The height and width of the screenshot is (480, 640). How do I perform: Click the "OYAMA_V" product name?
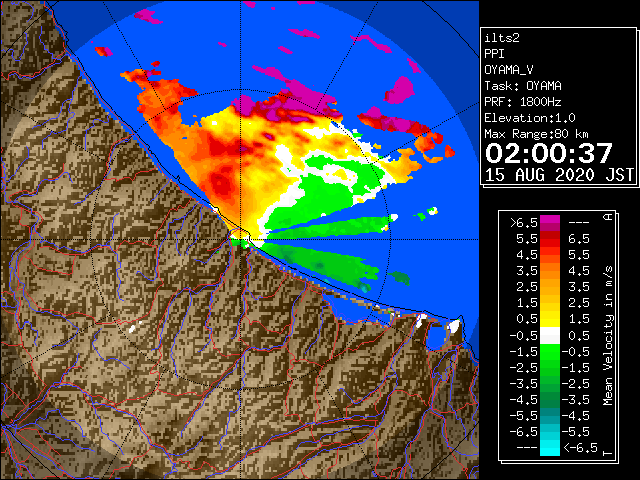click(509, 70)
